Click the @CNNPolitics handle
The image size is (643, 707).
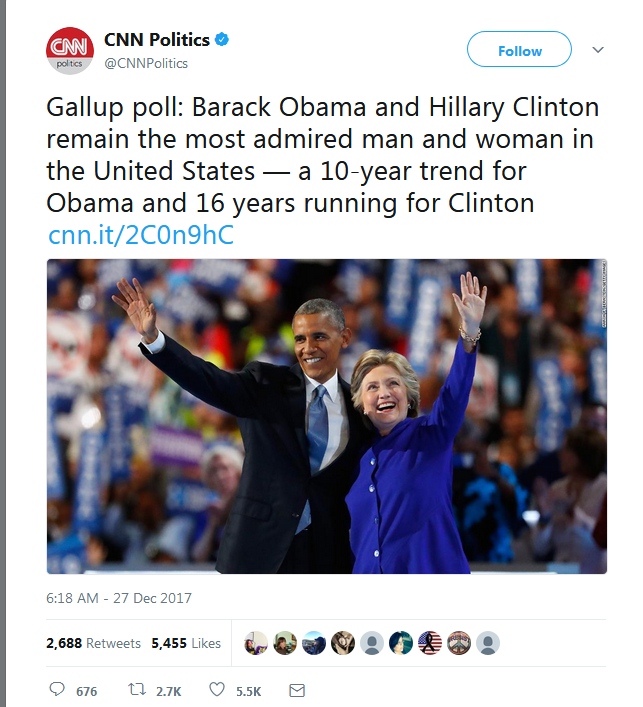(146, 63)
